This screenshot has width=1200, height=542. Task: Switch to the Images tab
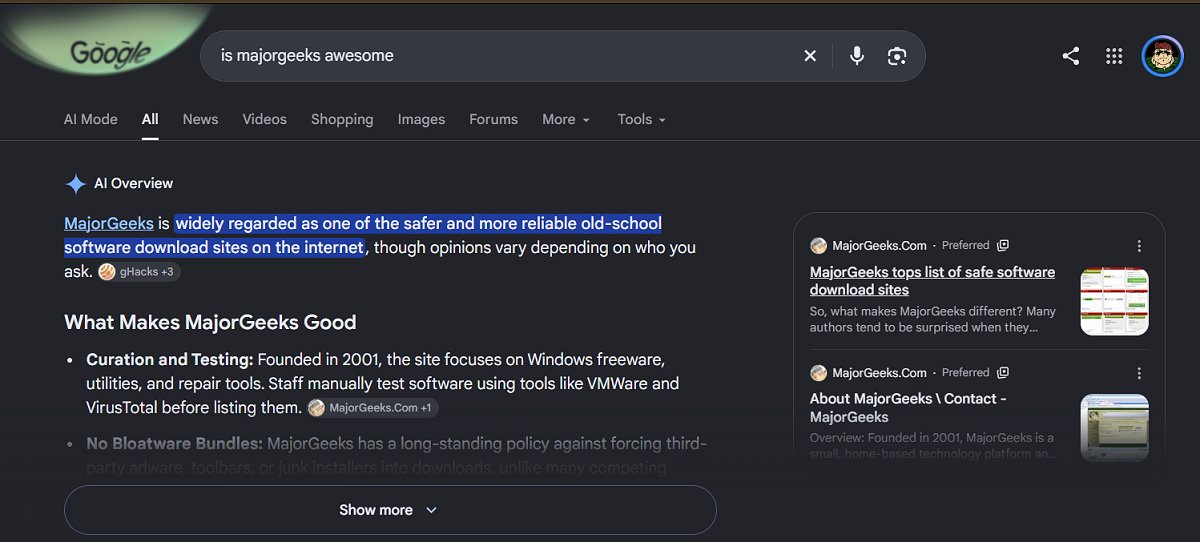coord(421,119)
